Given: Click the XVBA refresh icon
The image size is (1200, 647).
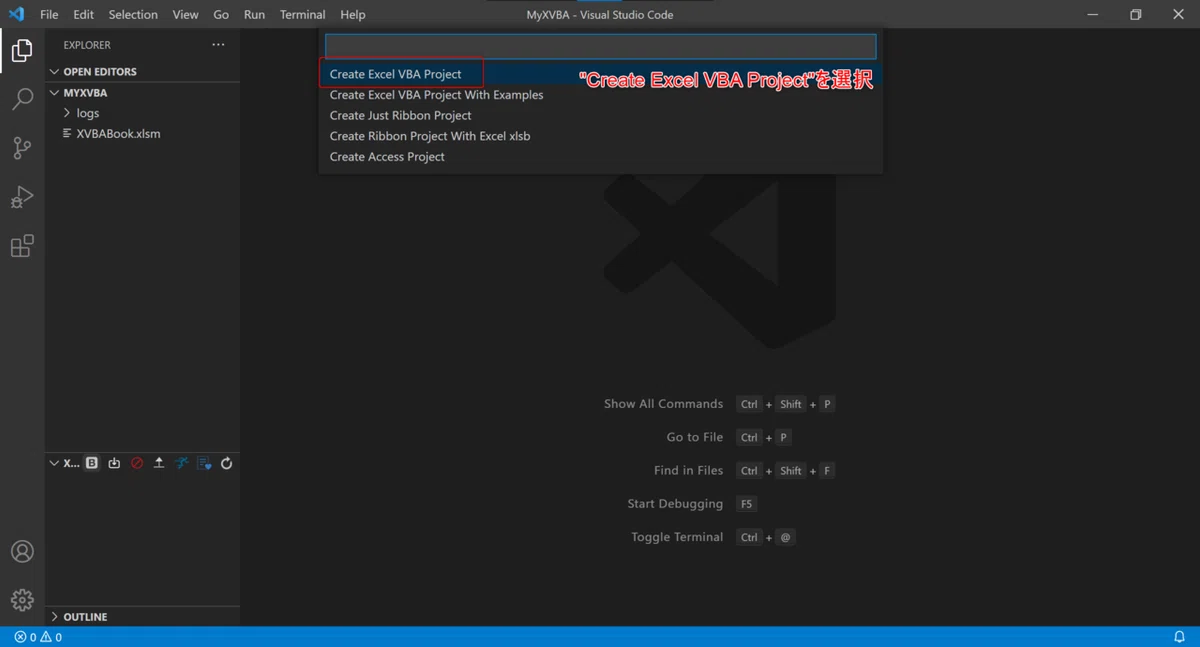Looking at the screenshot, I should coord(227,463).
